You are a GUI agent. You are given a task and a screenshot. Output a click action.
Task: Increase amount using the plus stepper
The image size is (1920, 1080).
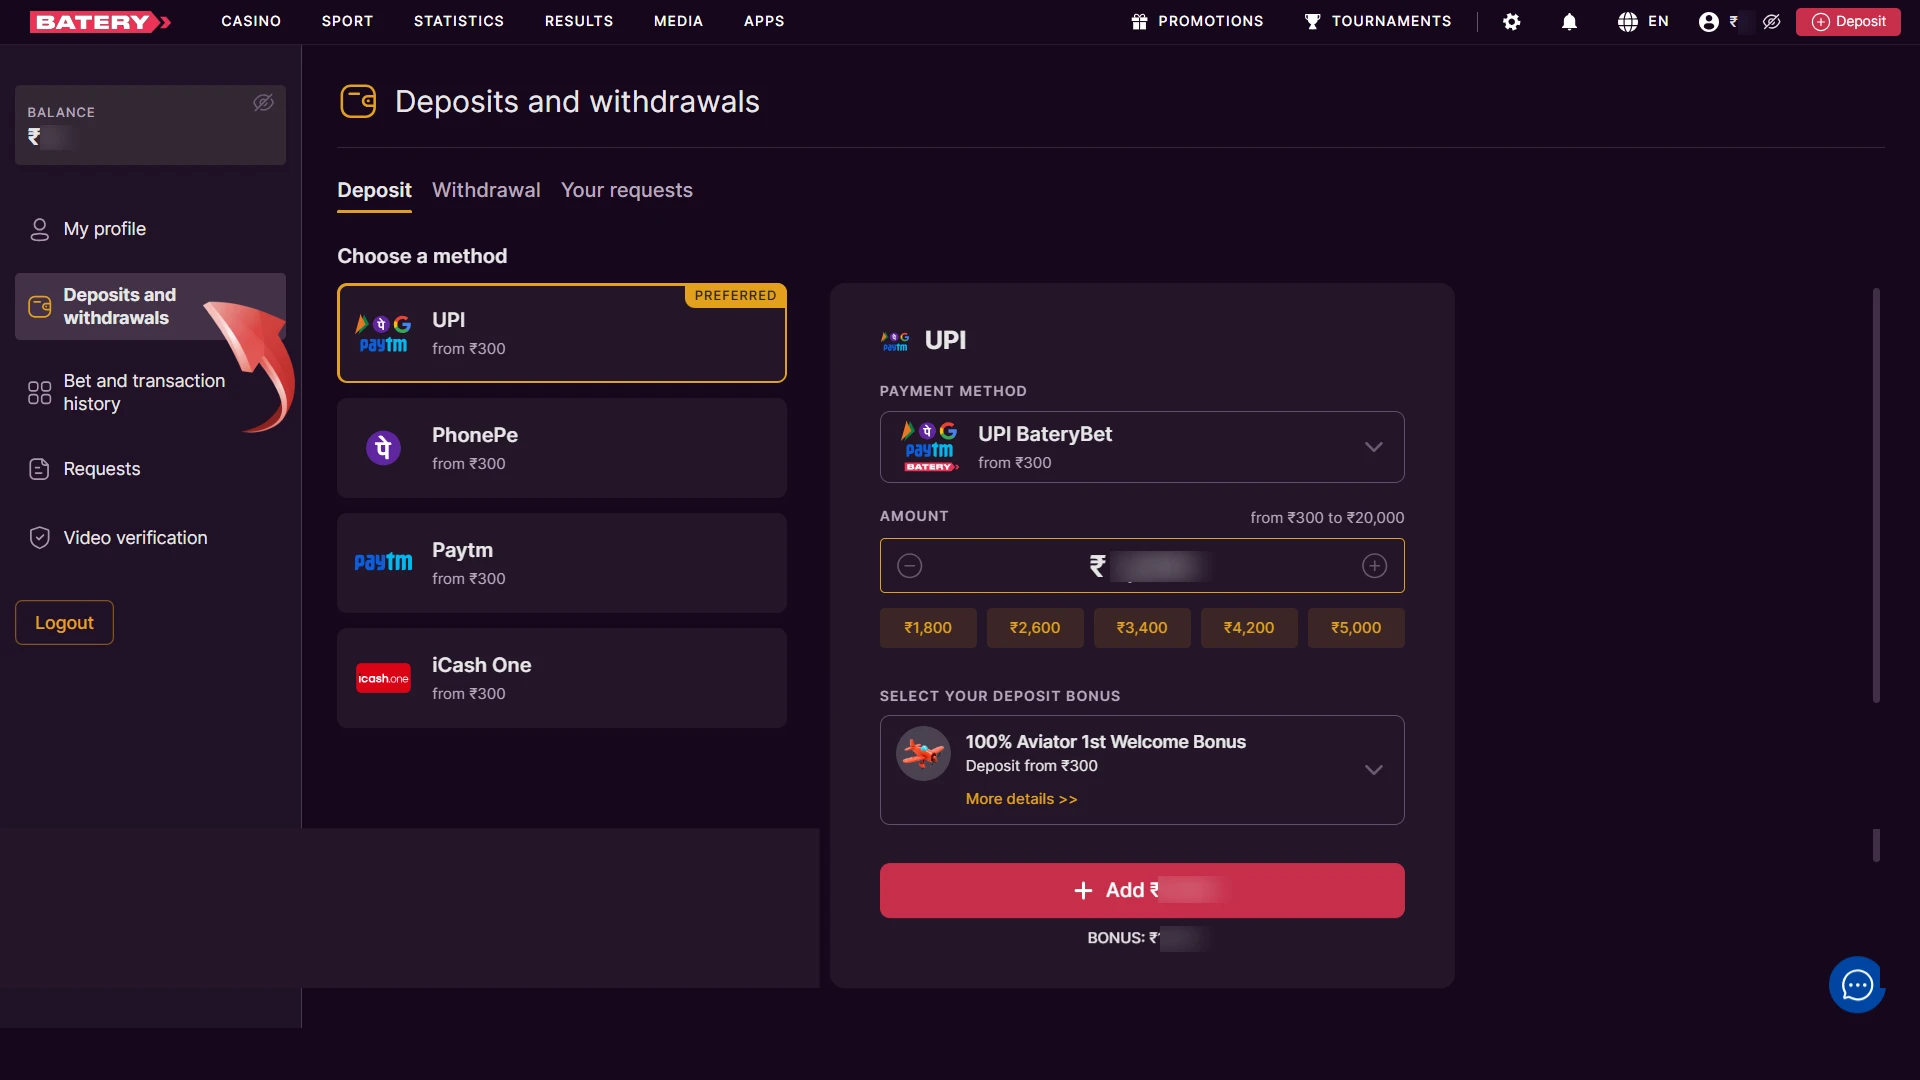coord(1375,565)
